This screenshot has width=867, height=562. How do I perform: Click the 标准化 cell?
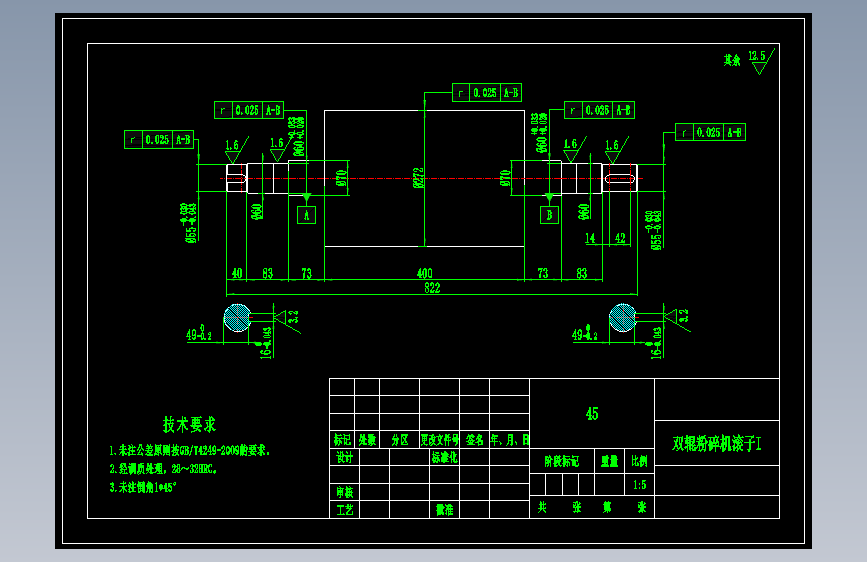445,457
